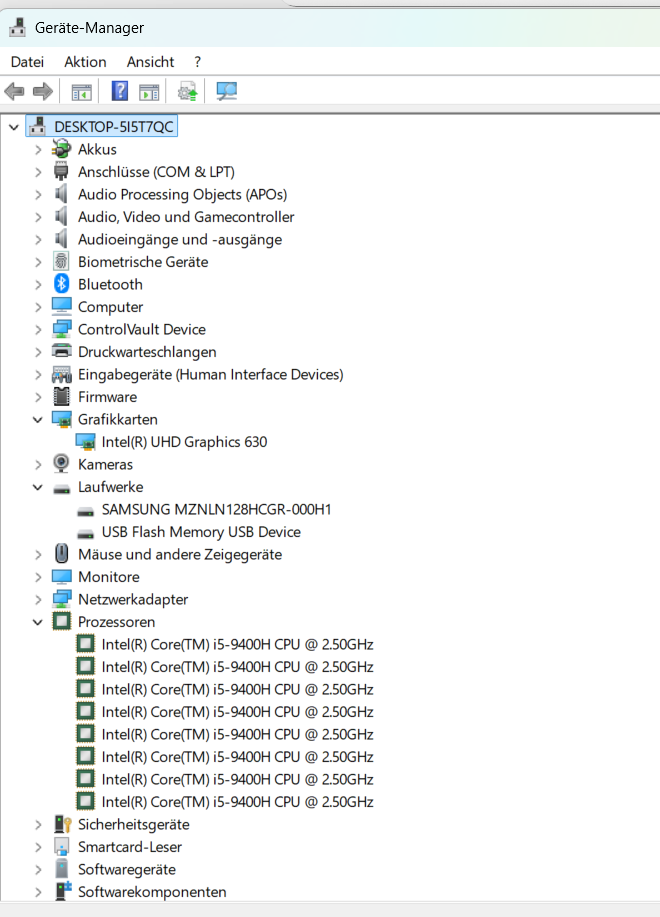The image size is (660, 917).
Task: Click the Softwarekomponenten icon
Action: point(63,891)
